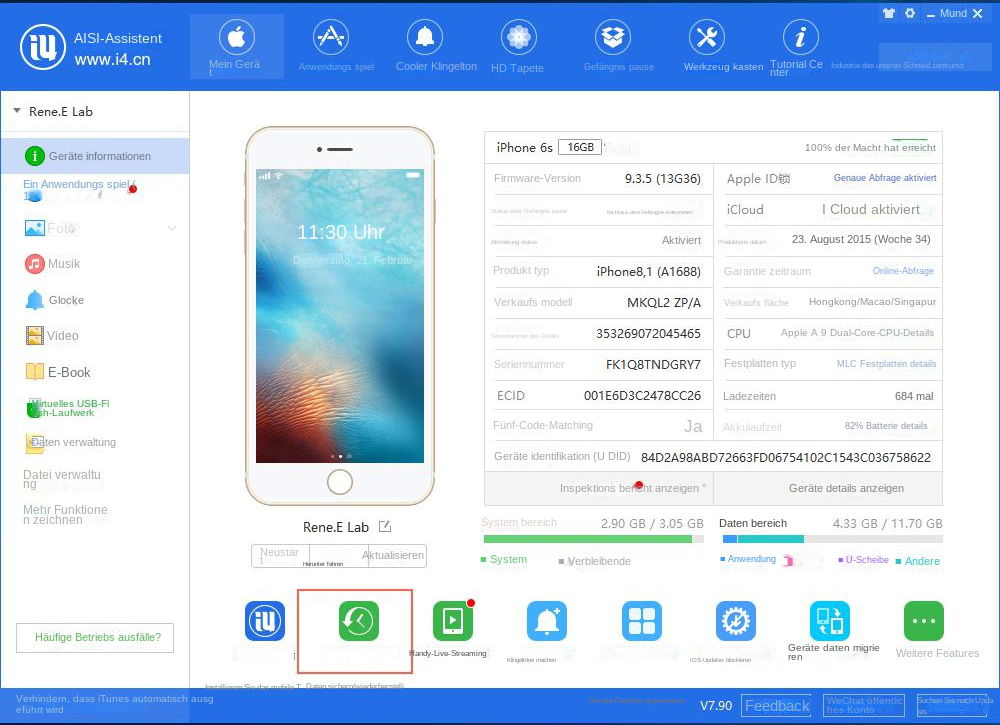Open Ein Anwendungs spiel sidebar item

click(78, 189)
